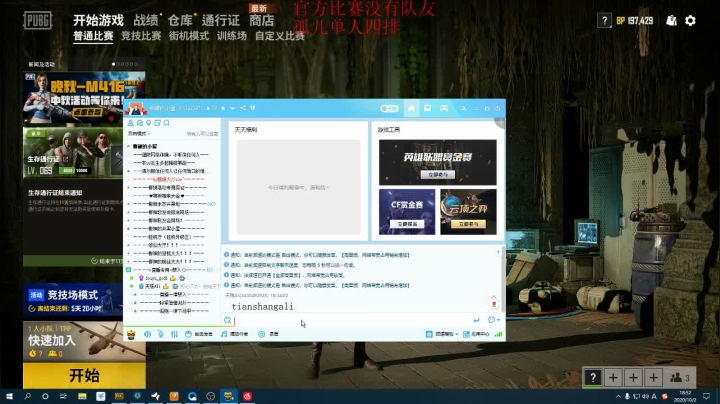This screenshot has height=404, width=720.
Task: Favorite channel with star icon
Action: coord(223,108)
